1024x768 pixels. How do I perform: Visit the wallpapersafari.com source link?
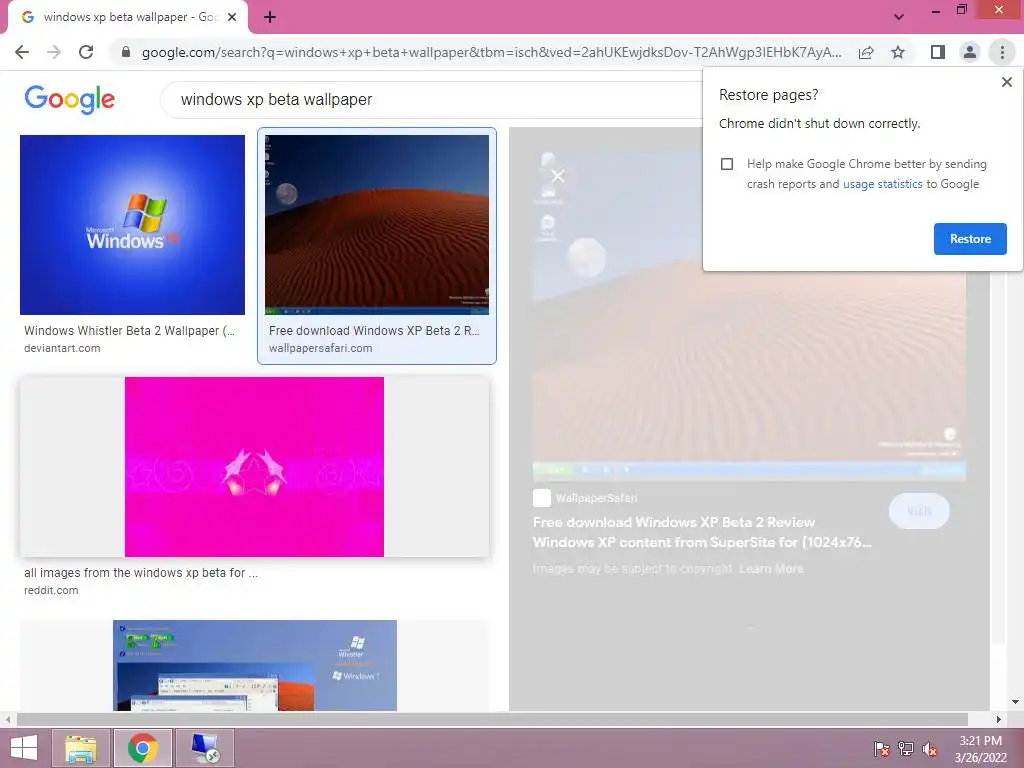tap(321, 349)
